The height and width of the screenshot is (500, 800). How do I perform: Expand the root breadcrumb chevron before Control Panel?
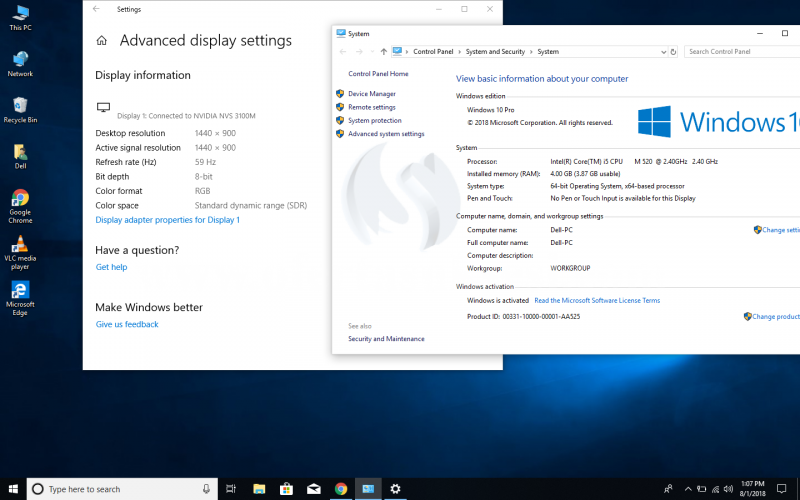[x=407, y=52]
